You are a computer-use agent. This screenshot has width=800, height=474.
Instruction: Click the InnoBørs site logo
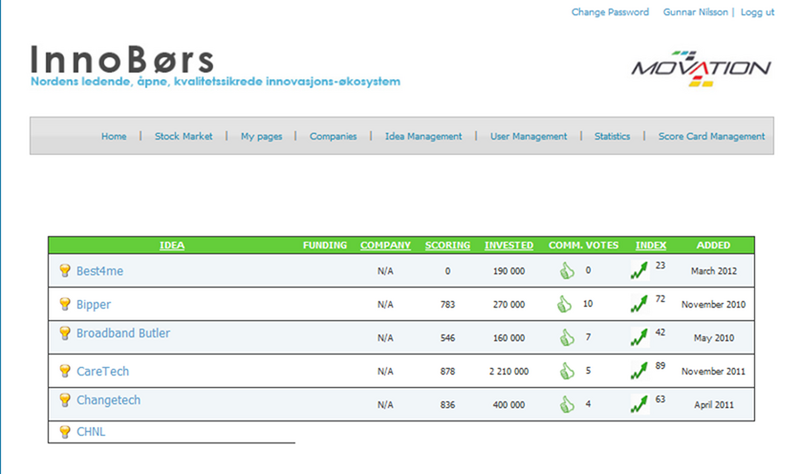pyautogui.click(x=122, y=59)
